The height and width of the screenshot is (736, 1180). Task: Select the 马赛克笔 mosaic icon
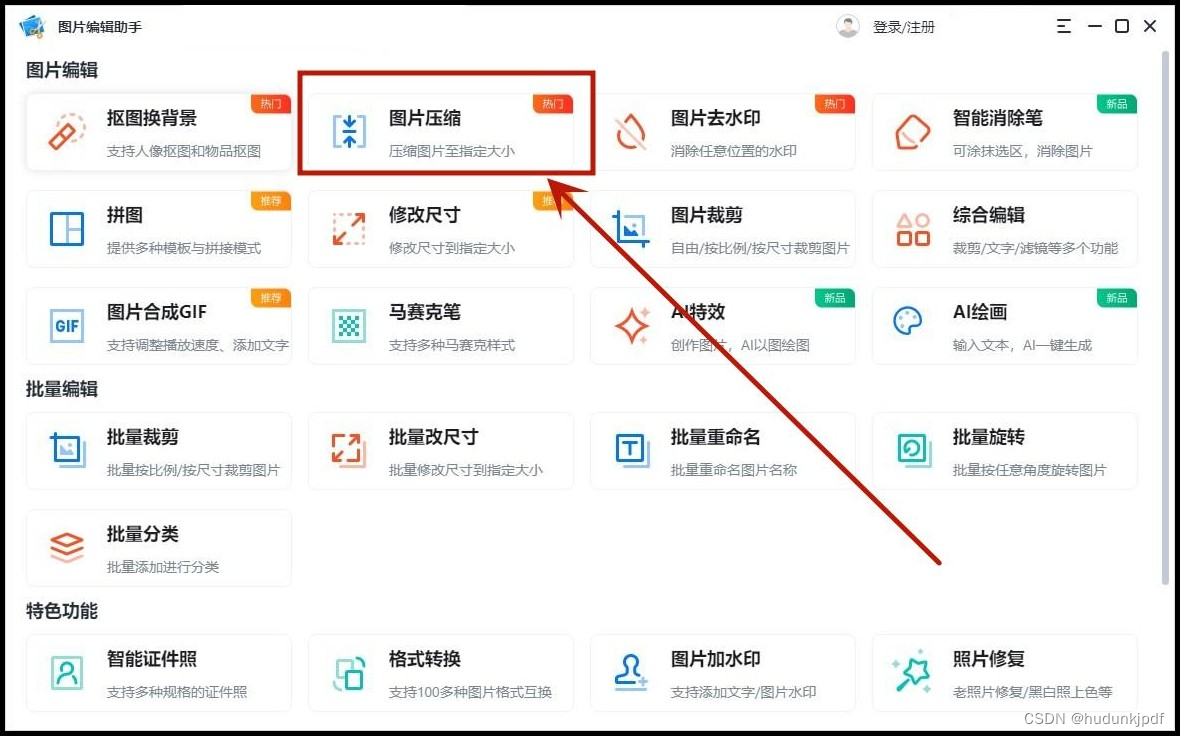[349, 326]
